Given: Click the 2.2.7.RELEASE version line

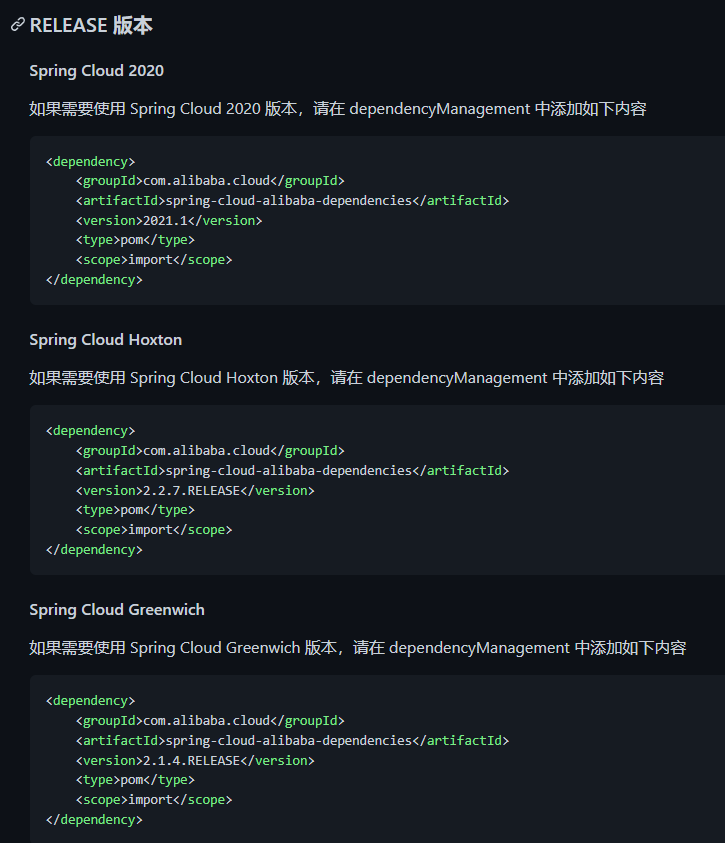Looking at the screenshot, I should tap(194, 490).
